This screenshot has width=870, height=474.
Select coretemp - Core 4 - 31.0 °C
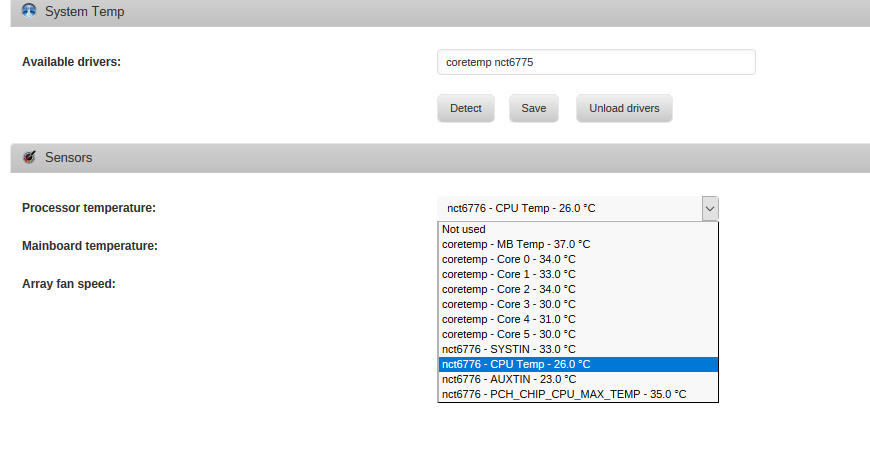pyautogui.click(x=578, y=319)
